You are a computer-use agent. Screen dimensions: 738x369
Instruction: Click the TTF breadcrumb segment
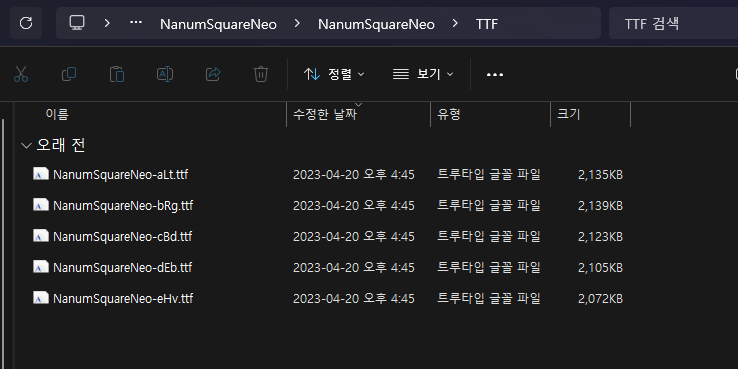click(487, 24)
